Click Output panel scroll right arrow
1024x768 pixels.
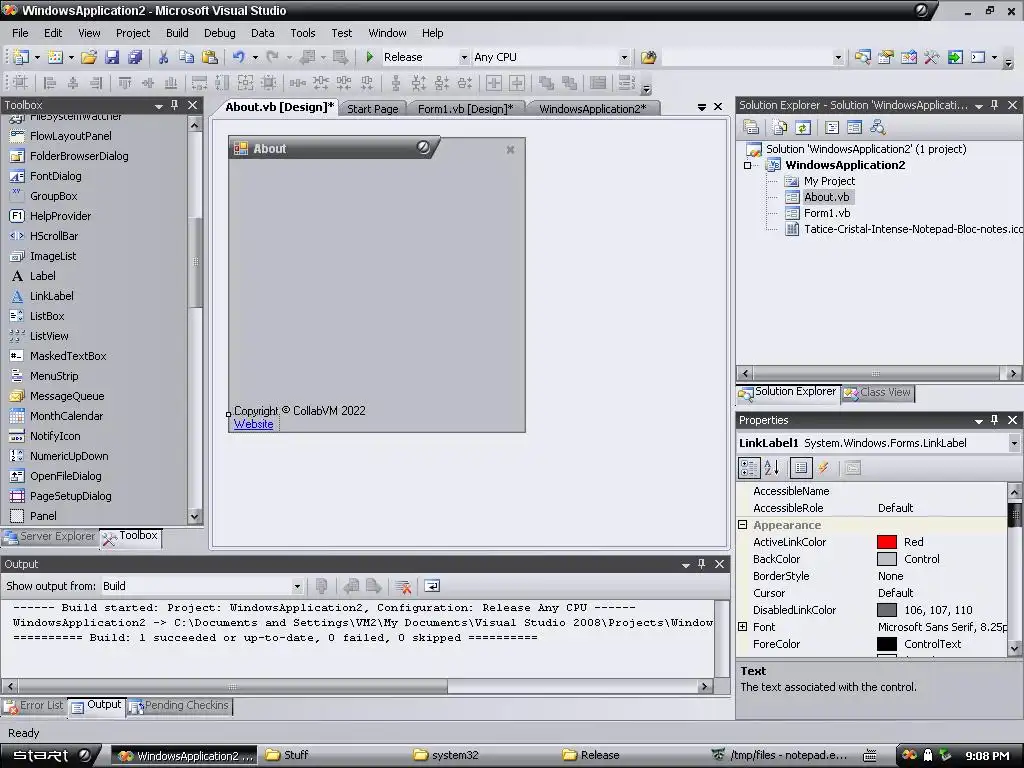click(x=704, y=686)
